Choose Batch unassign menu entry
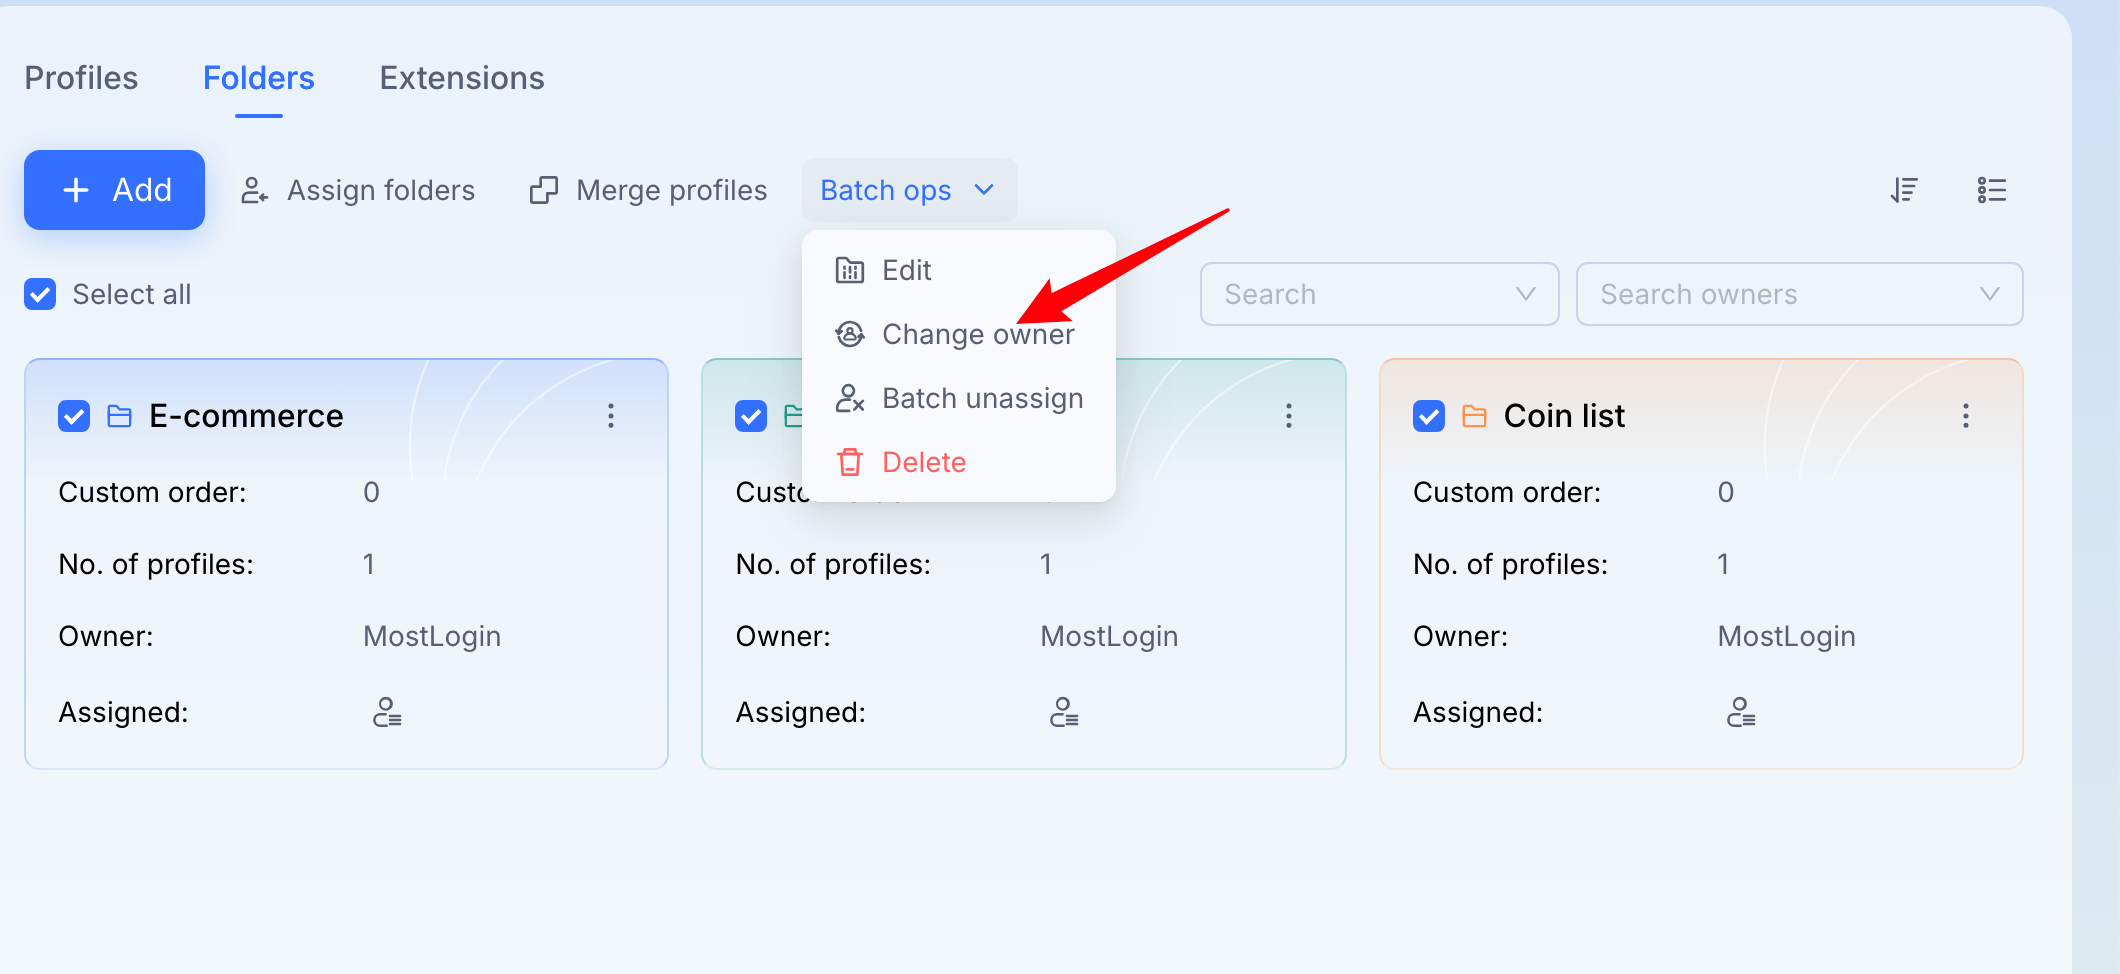Viewport: 2120px width, 974px height. pyautogui.click(x=958, y=398)
